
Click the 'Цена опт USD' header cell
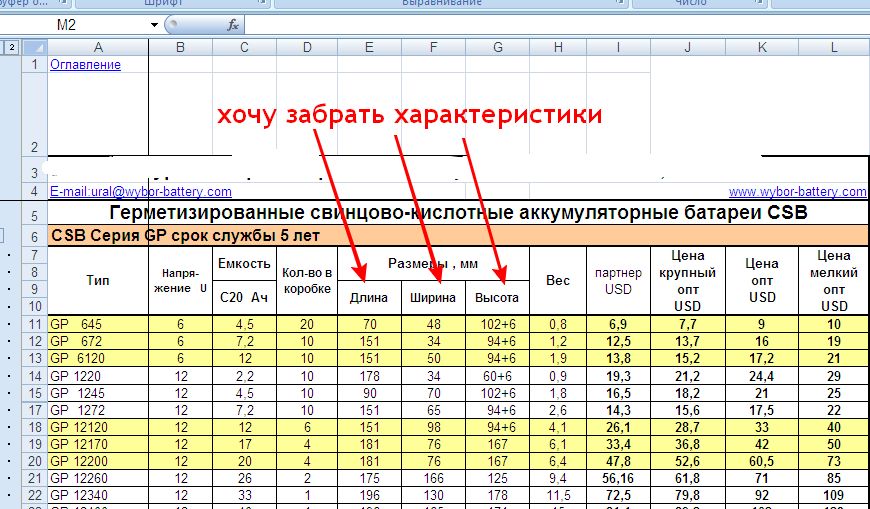coord(762,281)
